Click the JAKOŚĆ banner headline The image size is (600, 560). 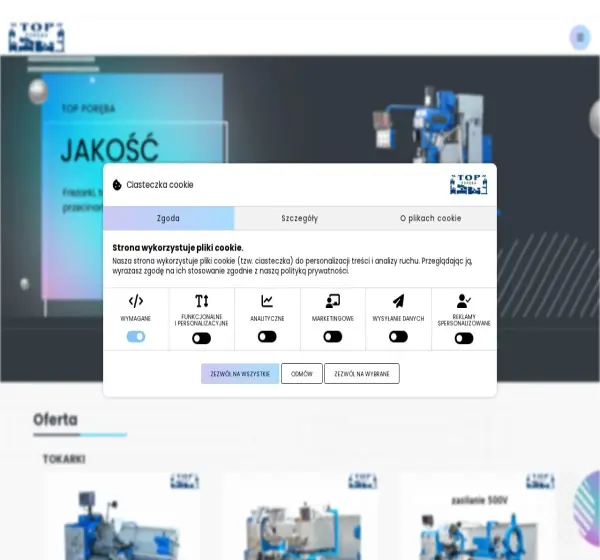click(x=109, y=149)
